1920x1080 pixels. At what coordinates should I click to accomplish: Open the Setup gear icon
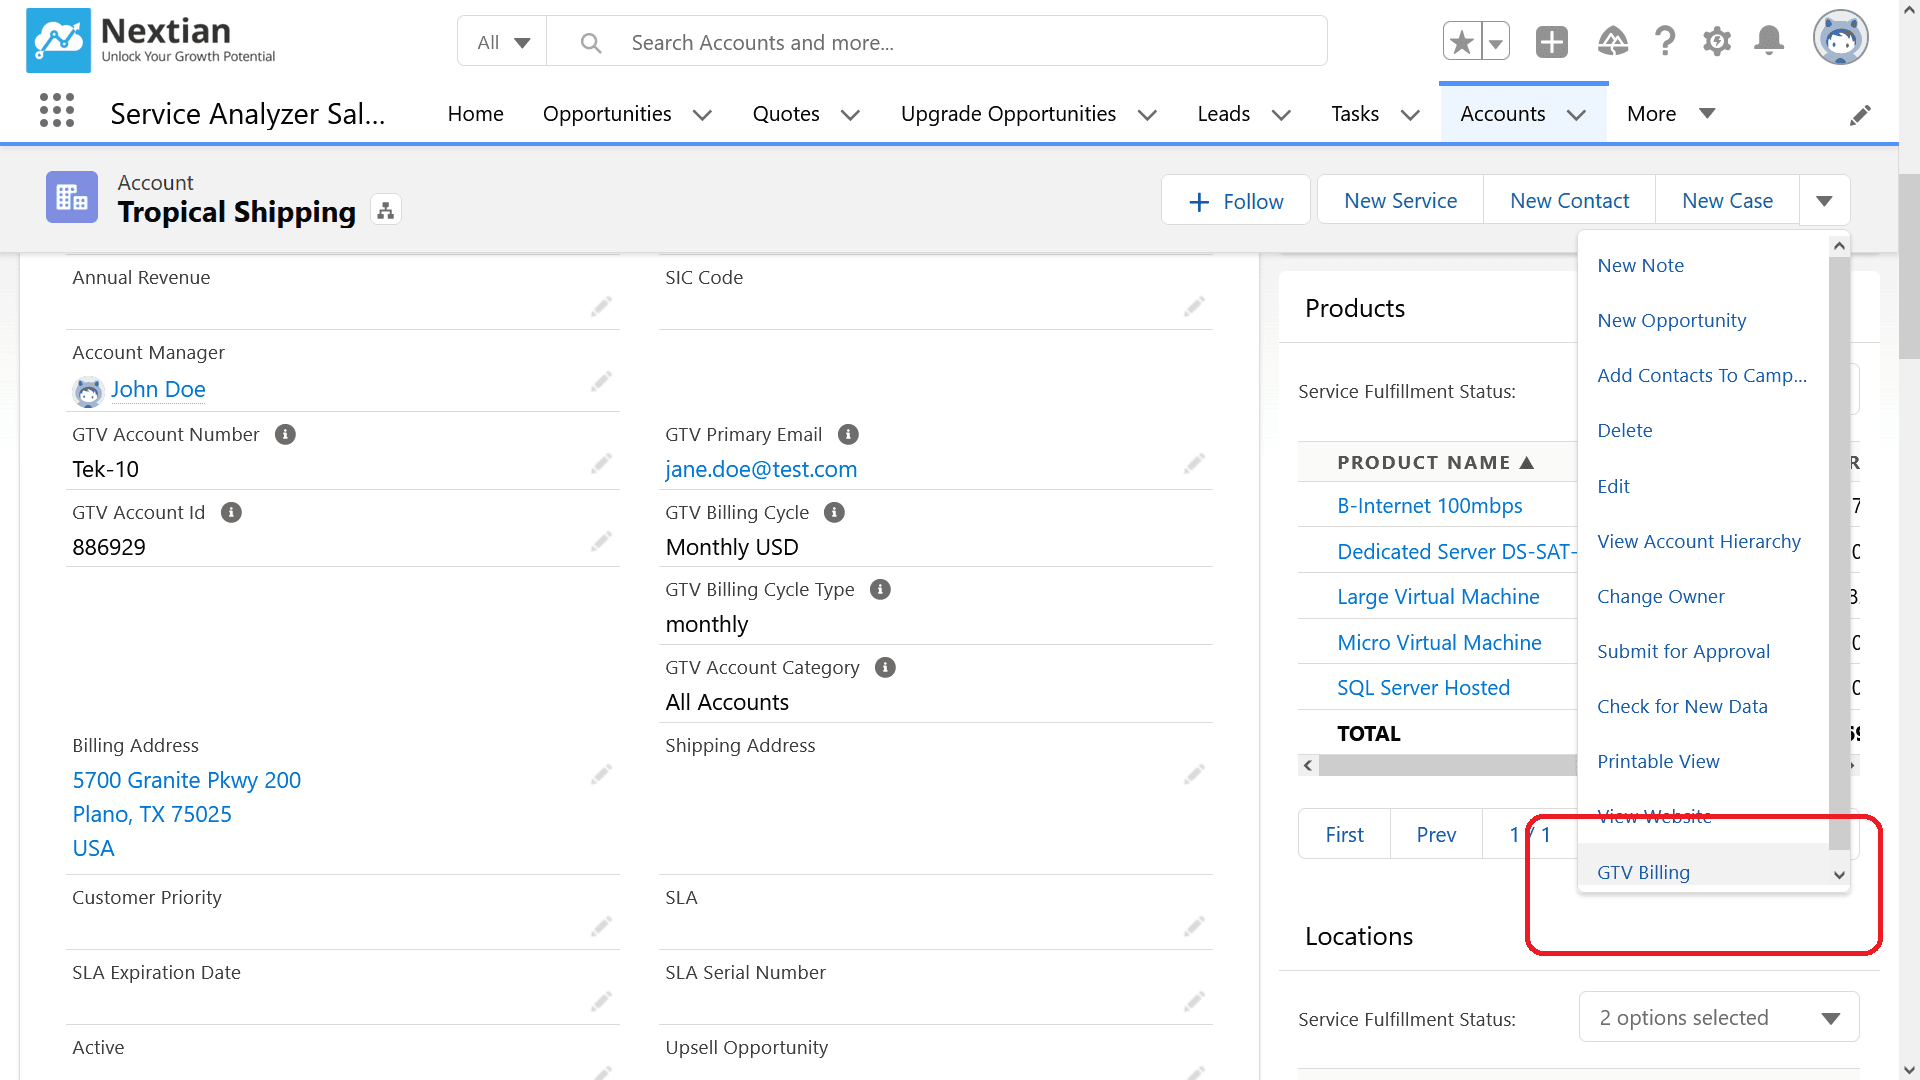[x=1717, y=42]
